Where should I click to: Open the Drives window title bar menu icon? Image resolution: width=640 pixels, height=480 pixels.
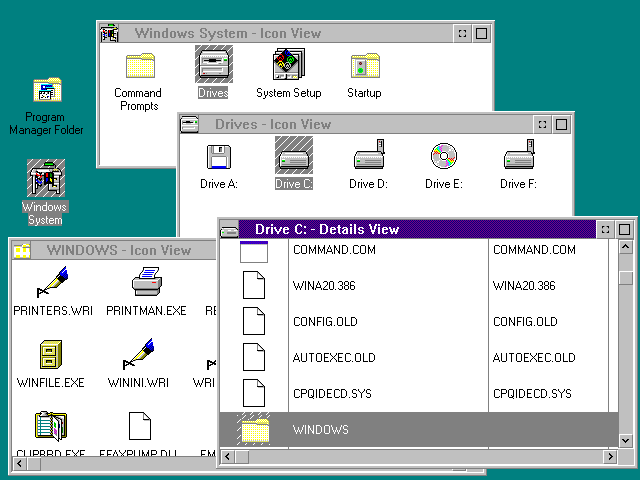click(190, 124)
